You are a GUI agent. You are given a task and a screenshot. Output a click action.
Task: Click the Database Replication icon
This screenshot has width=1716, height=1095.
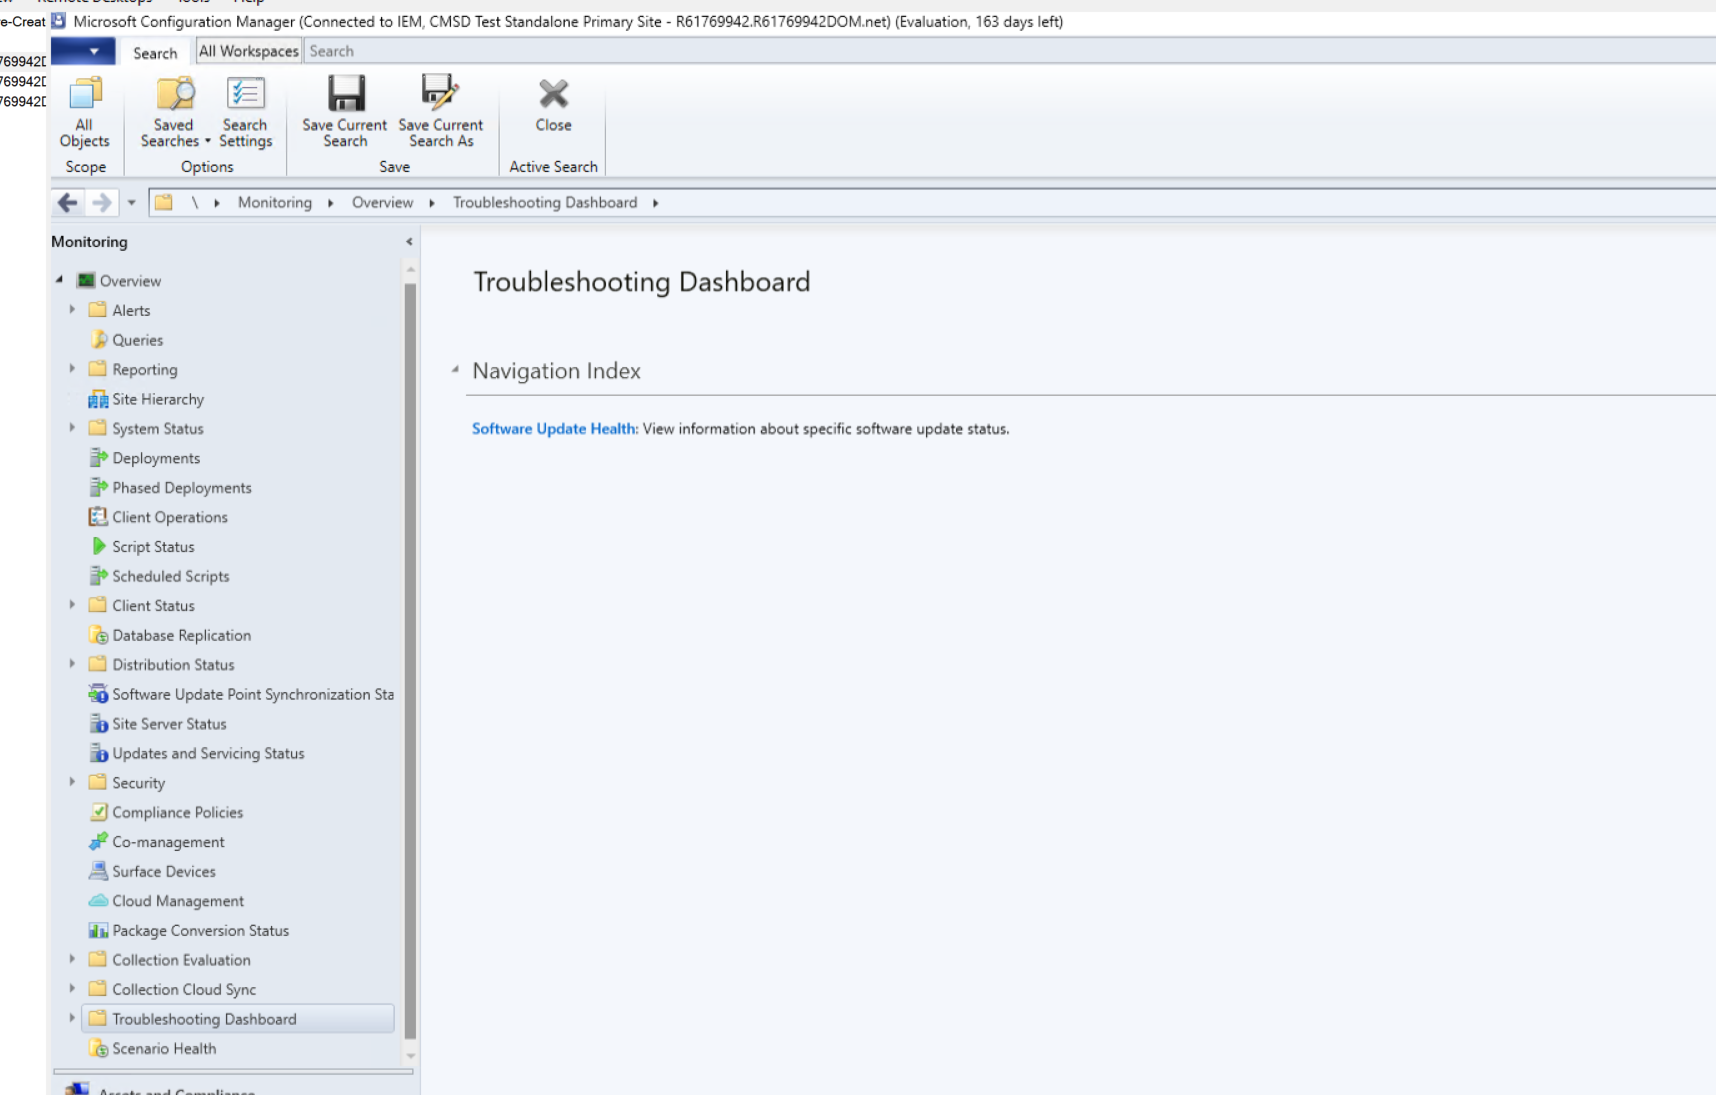coord(98,635)
